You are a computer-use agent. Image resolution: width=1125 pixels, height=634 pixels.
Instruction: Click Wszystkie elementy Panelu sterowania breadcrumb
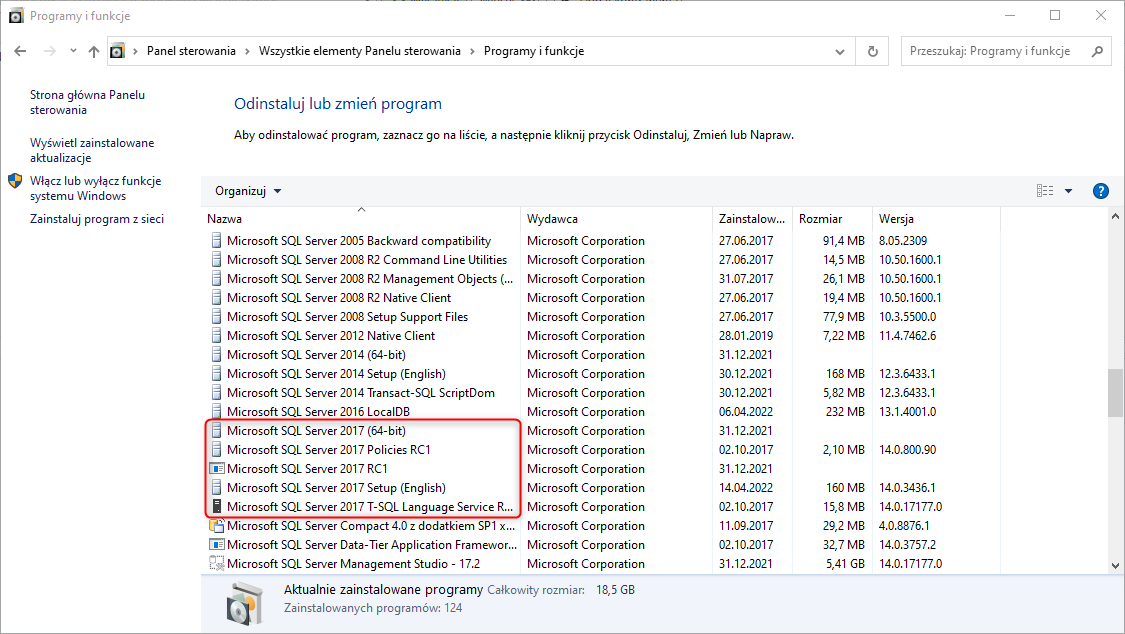[x=359, y=51]
